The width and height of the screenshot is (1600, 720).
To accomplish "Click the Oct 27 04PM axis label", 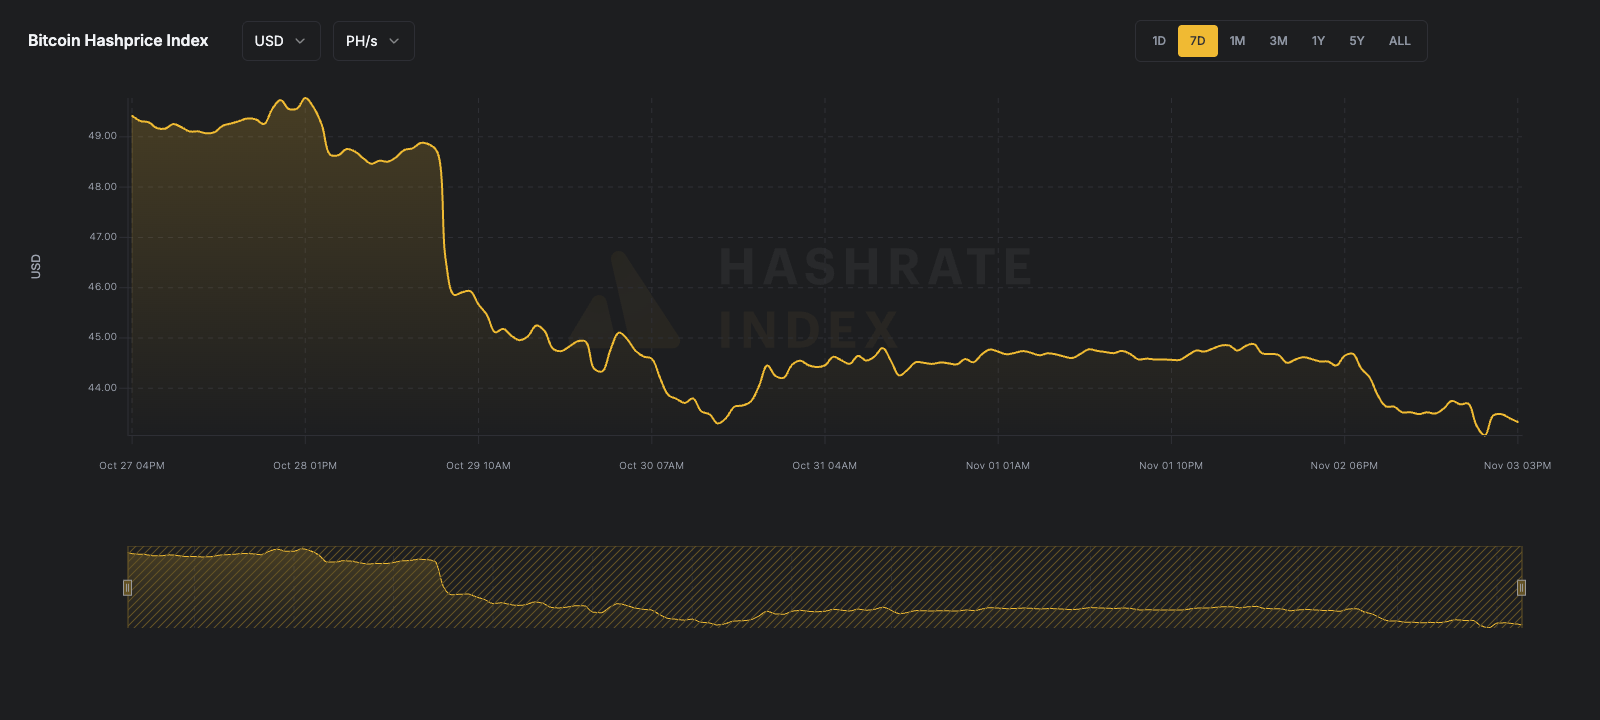I will 132,466.
